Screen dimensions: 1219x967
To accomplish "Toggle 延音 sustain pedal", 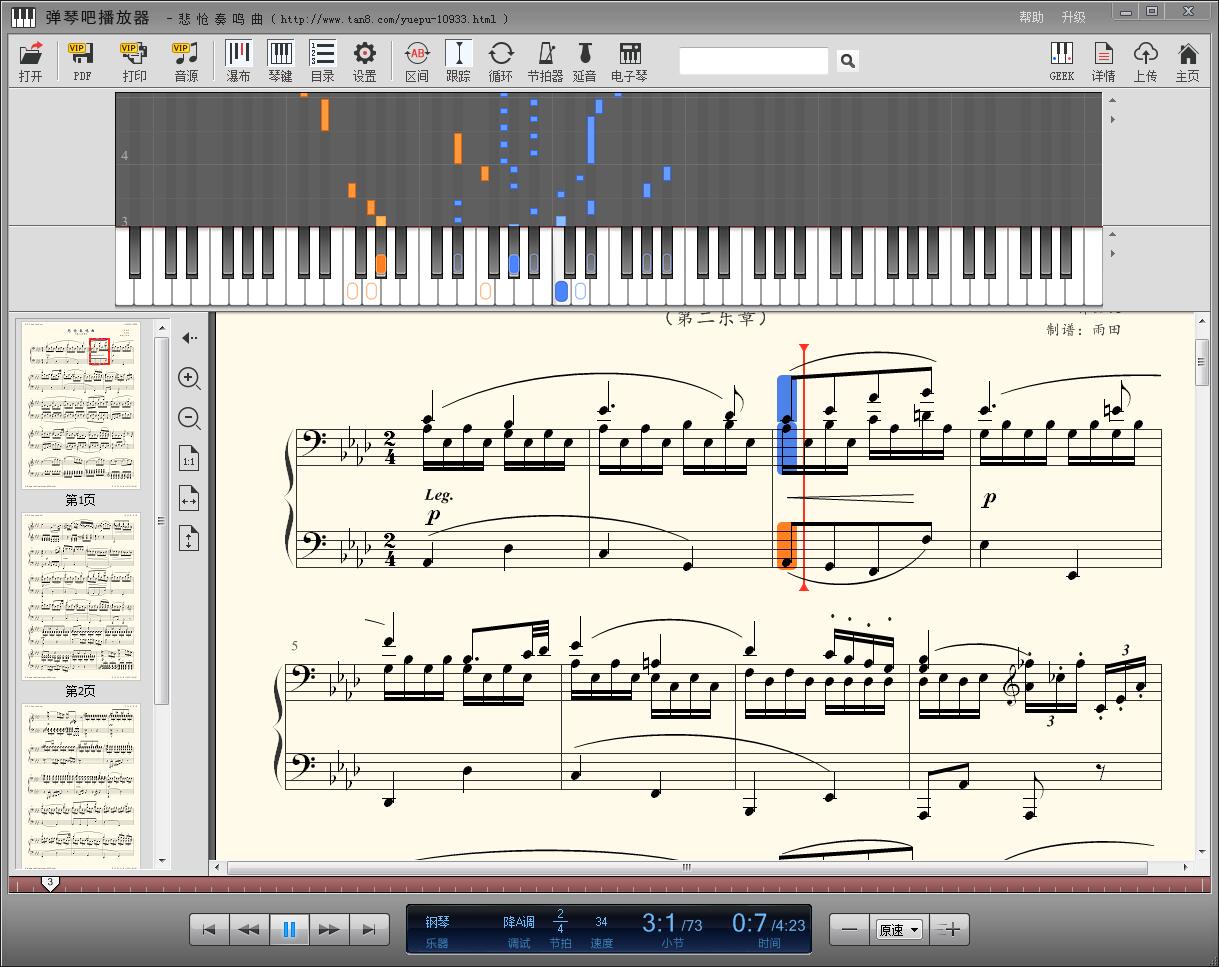I will [585, 61].
